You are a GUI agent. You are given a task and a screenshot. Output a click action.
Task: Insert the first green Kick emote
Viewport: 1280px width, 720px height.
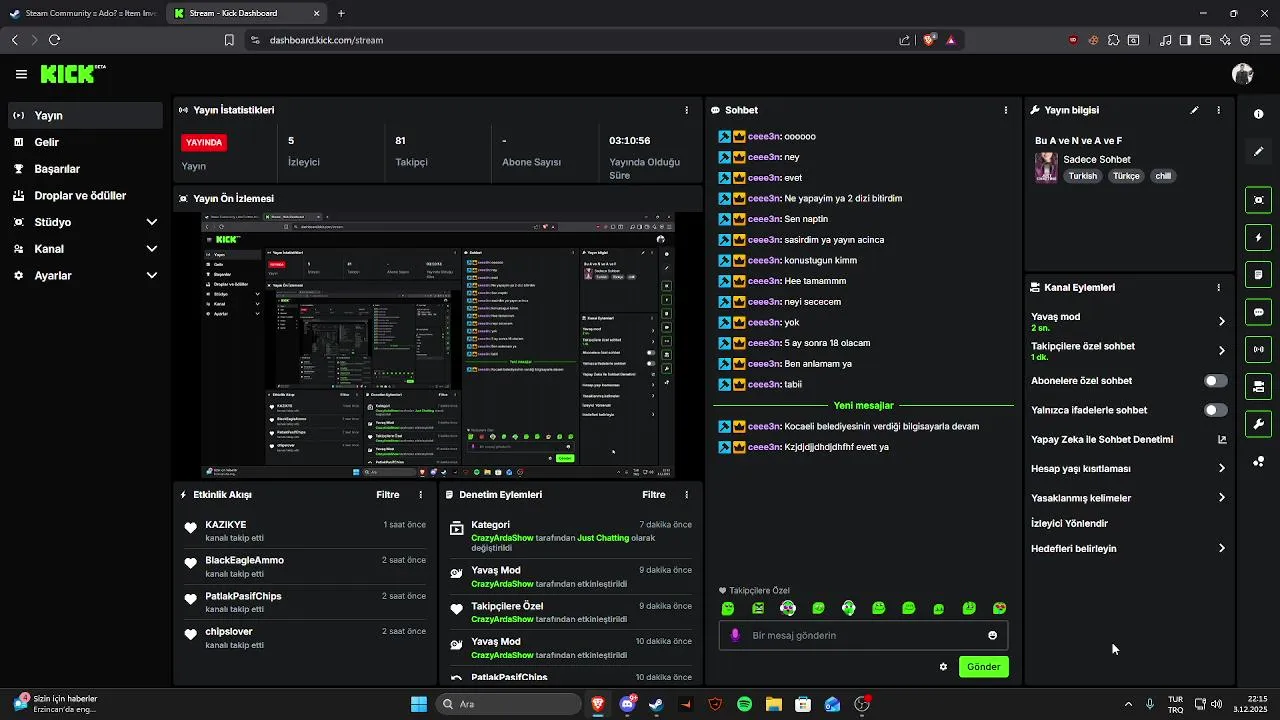click(x=728, y=608)
